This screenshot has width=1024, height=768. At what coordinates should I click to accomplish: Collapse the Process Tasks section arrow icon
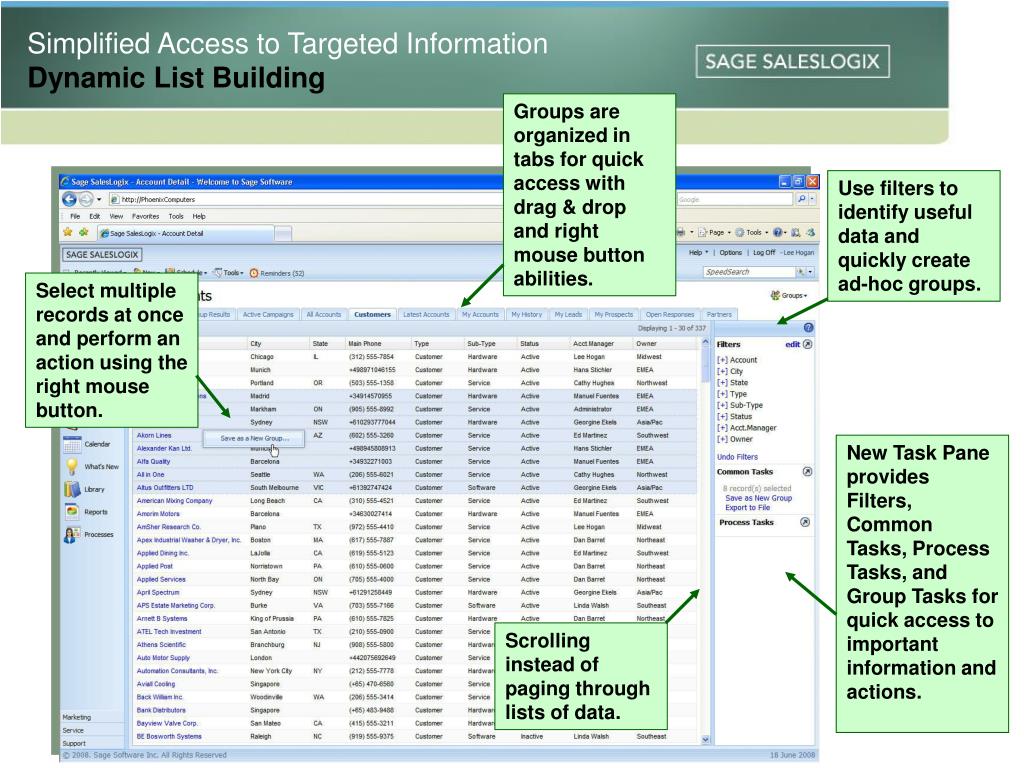(x=805, y=522)
